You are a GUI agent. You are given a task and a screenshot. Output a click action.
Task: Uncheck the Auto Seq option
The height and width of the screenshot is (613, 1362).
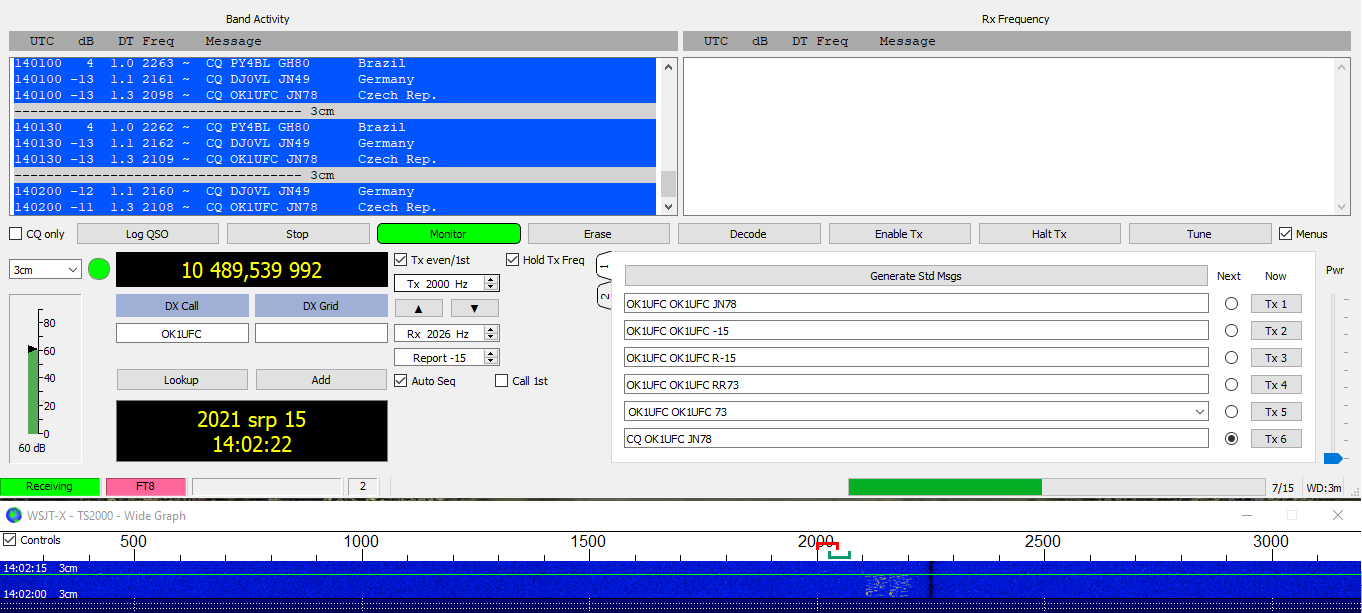(x=401, y=381)
